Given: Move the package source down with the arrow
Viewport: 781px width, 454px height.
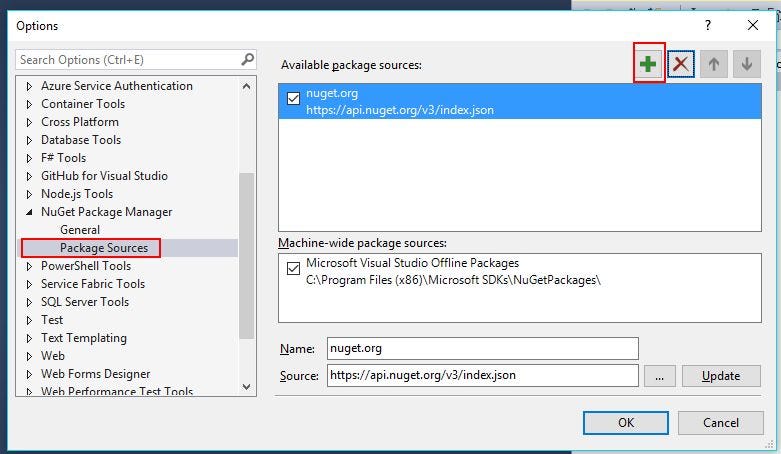Looking at the screenshot, I should point(747,64).
